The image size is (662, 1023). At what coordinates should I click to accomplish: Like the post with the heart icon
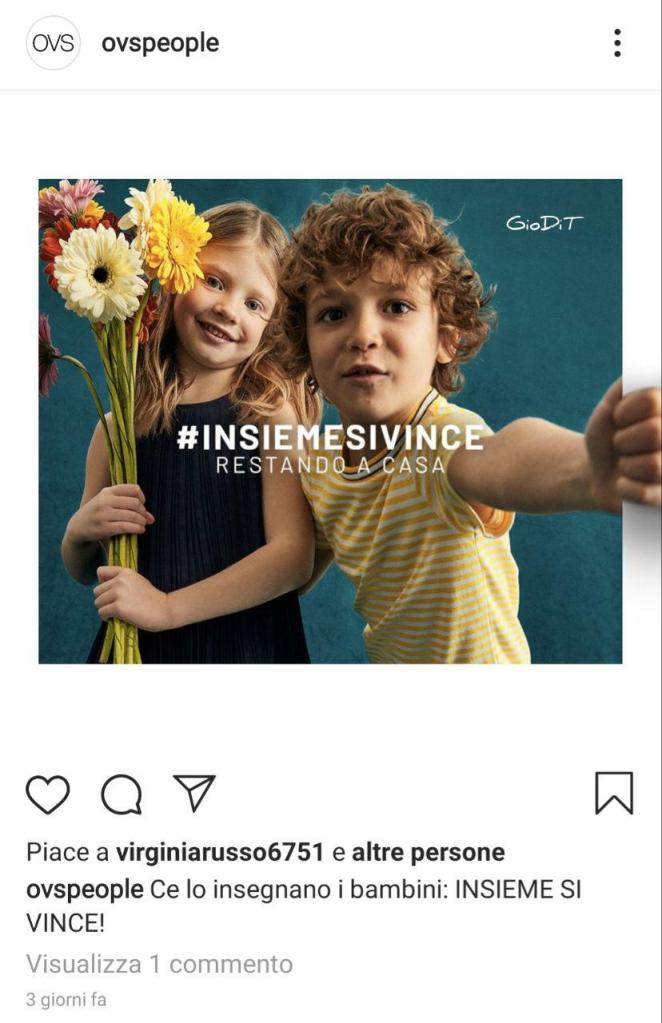(48, 794)
